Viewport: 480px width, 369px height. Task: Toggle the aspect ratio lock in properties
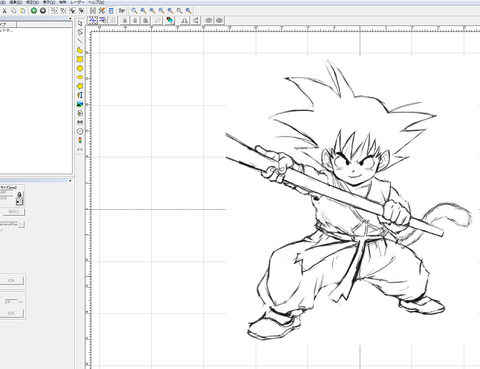(19, 194)
